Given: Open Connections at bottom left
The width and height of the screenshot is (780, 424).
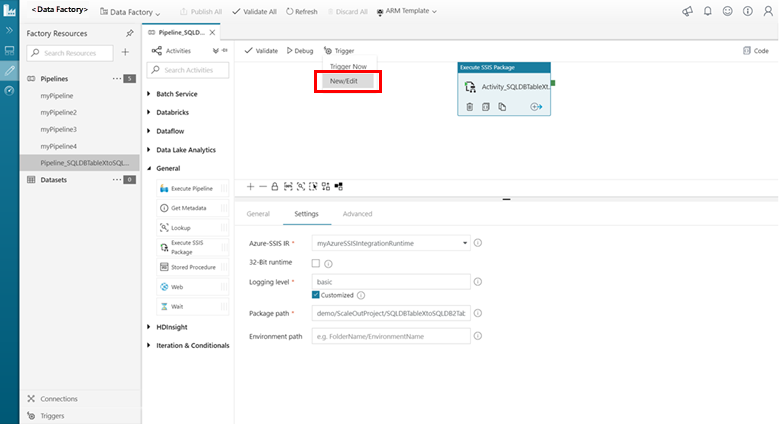Looking at the screenshot, I should point(53,399).
